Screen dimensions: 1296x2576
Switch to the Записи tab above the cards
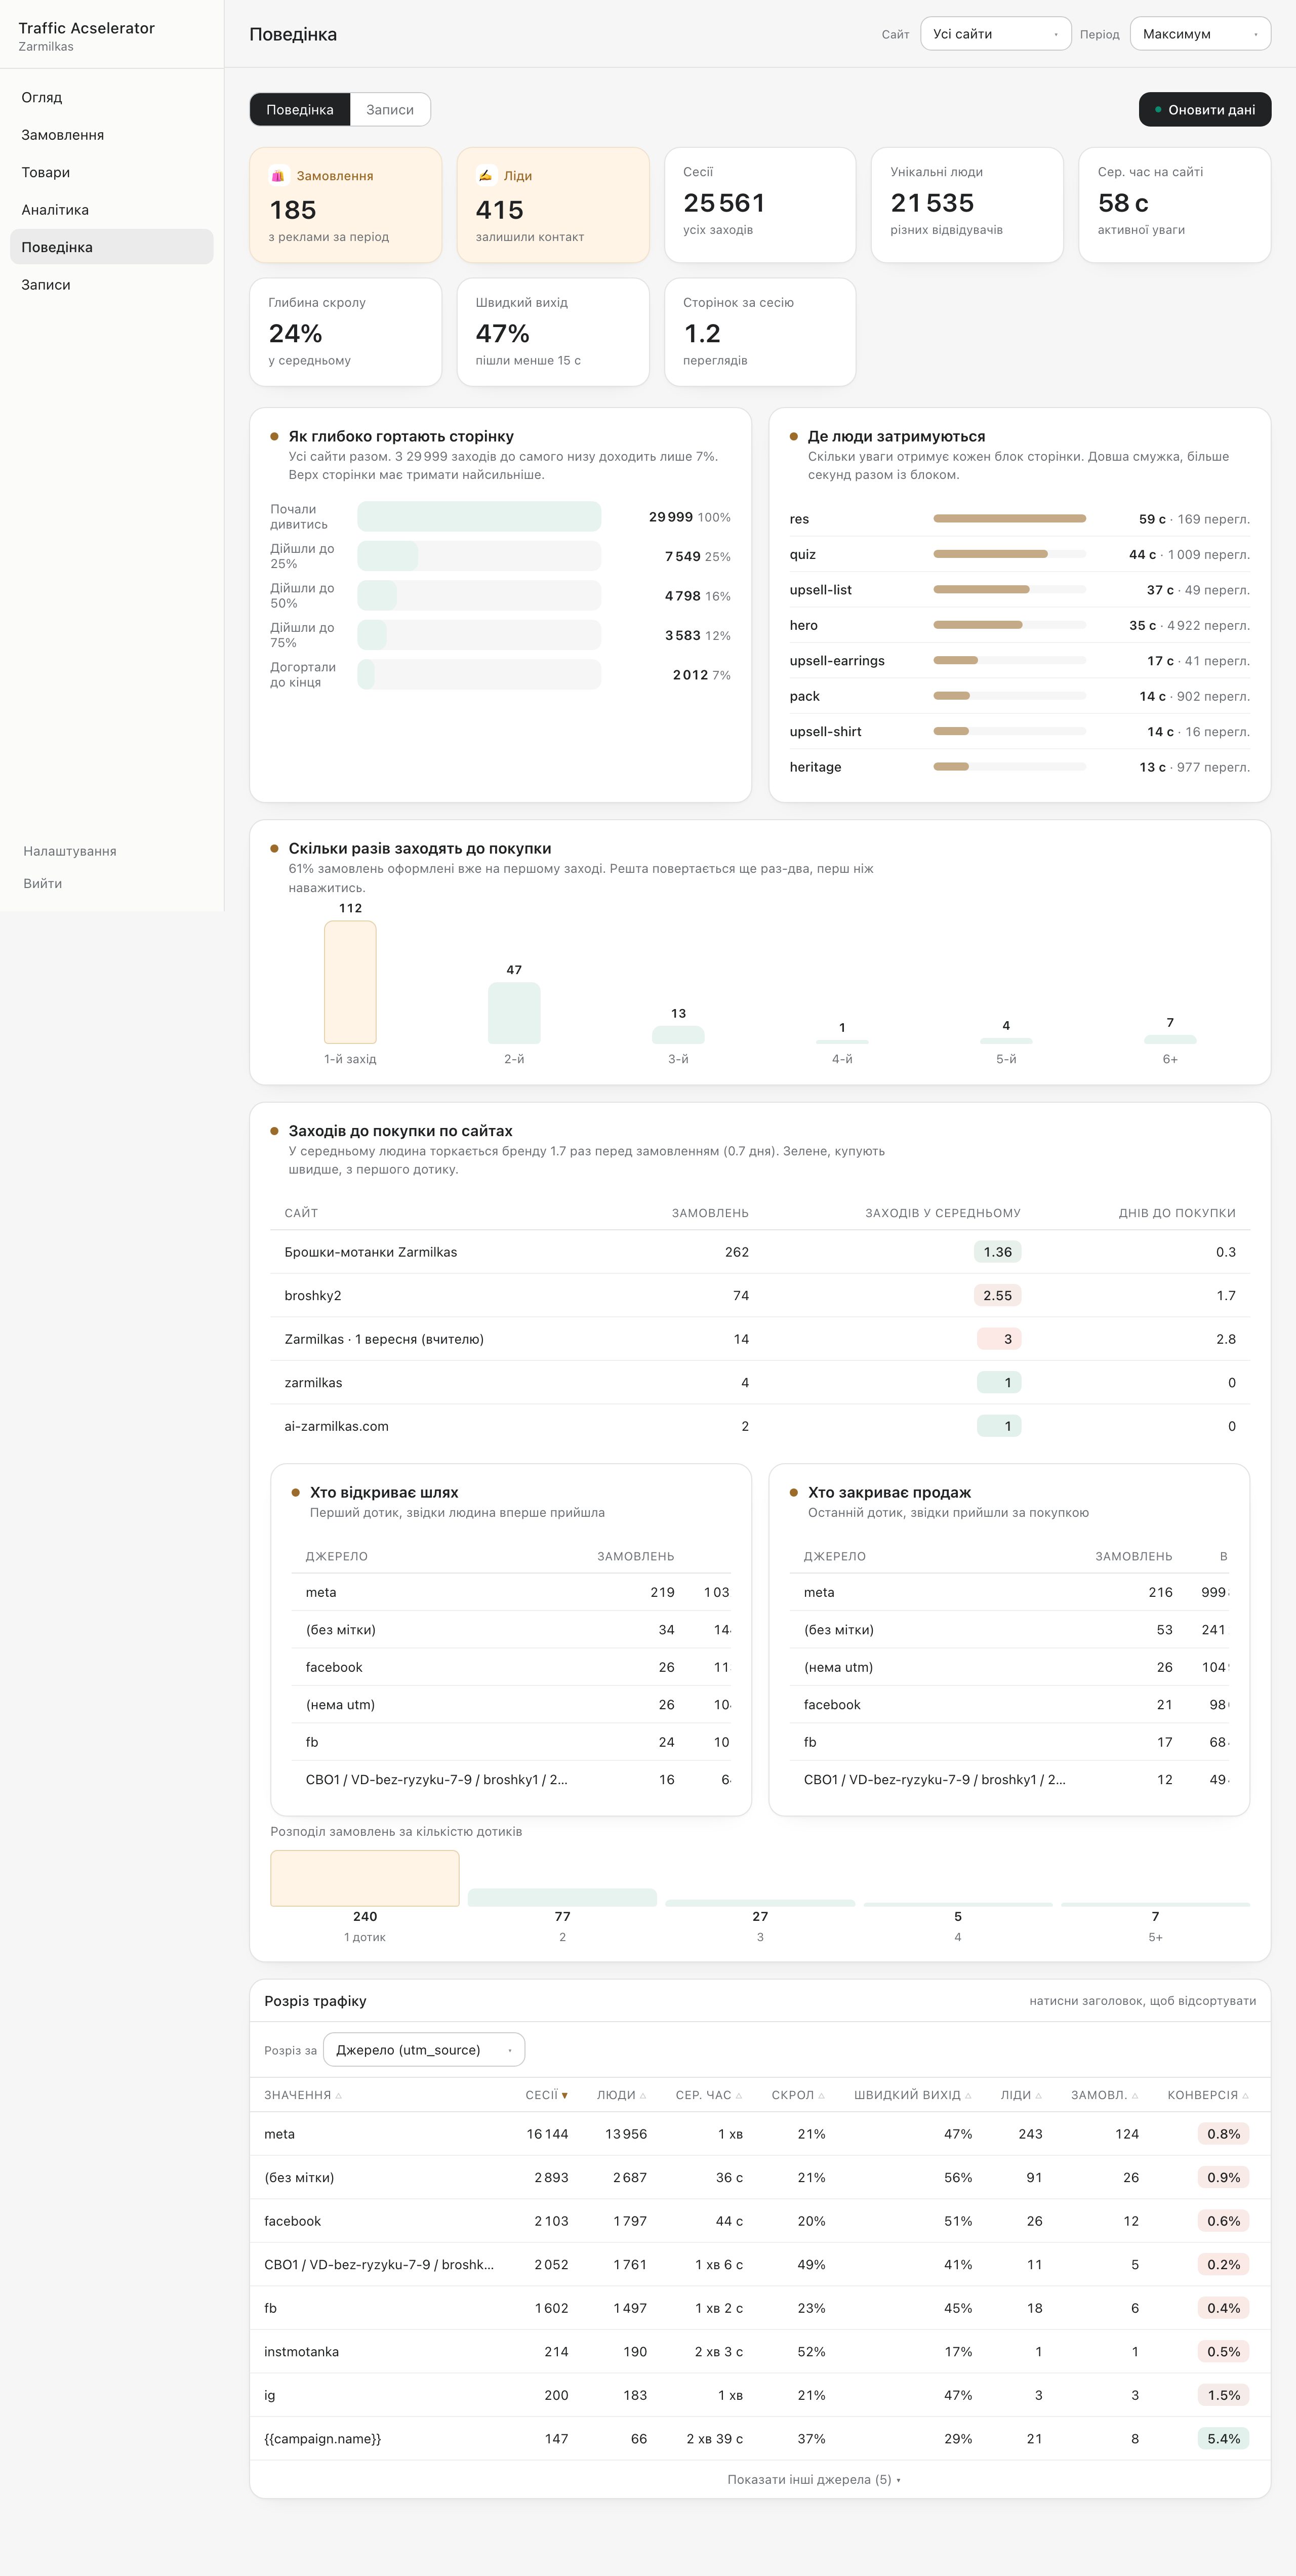[390, 110]
